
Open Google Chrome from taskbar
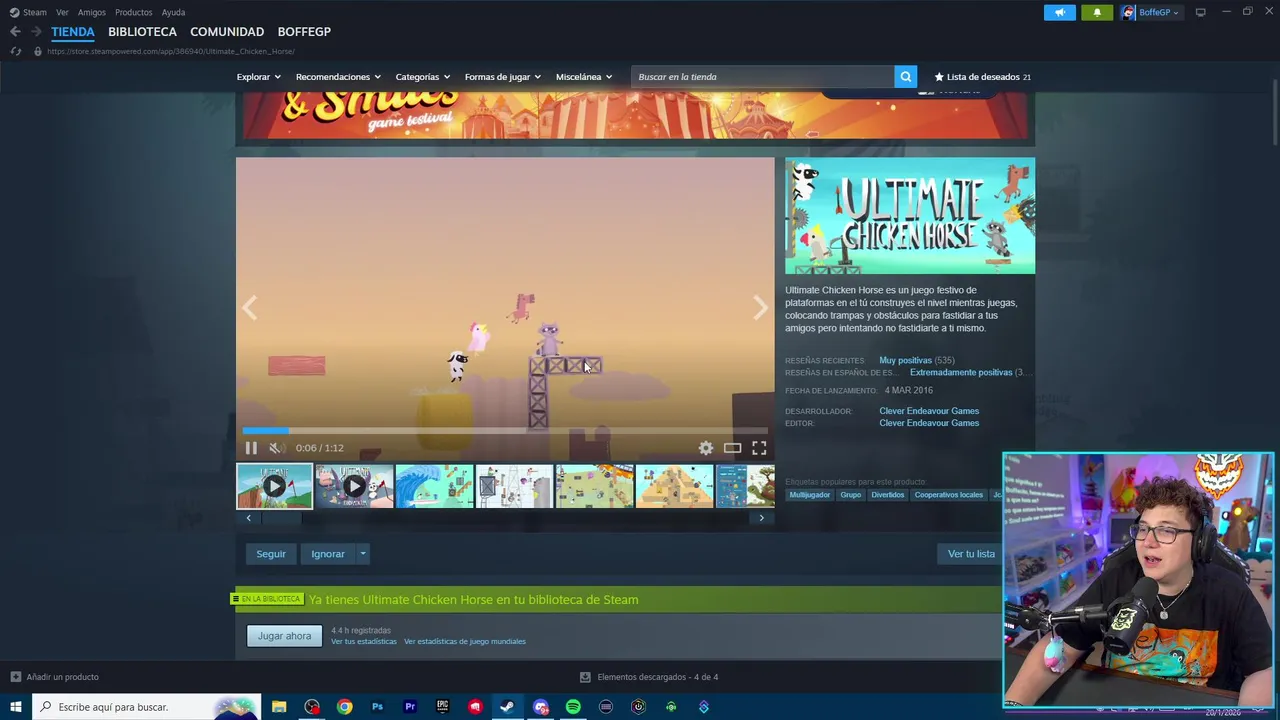[x=345, y=707]
